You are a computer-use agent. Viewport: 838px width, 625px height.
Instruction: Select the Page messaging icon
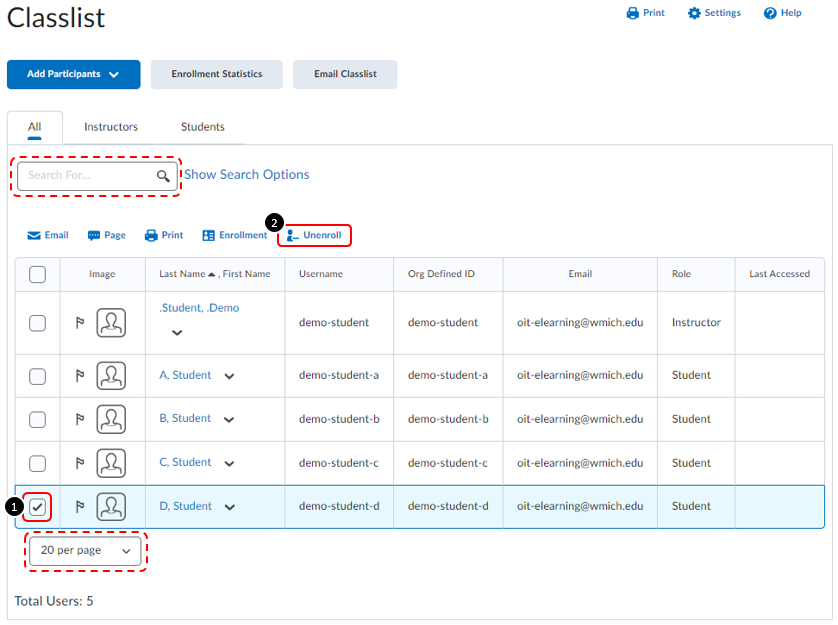click(x=104, y=235)
